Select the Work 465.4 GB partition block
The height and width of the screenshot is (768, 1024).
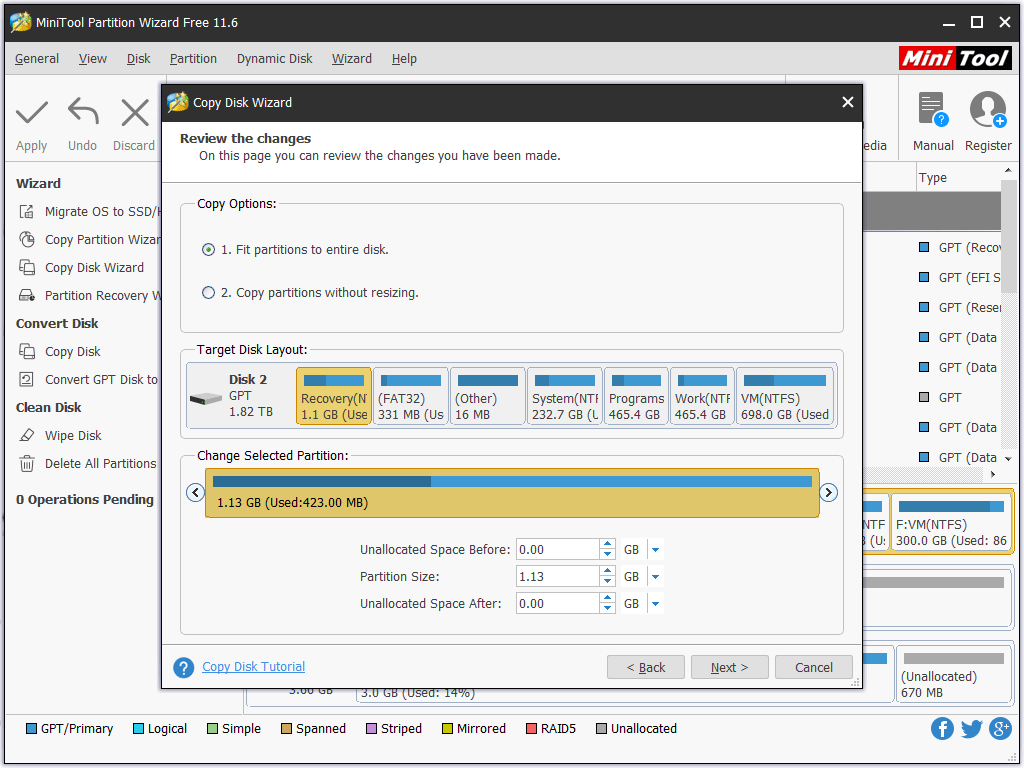pos(702,396)
